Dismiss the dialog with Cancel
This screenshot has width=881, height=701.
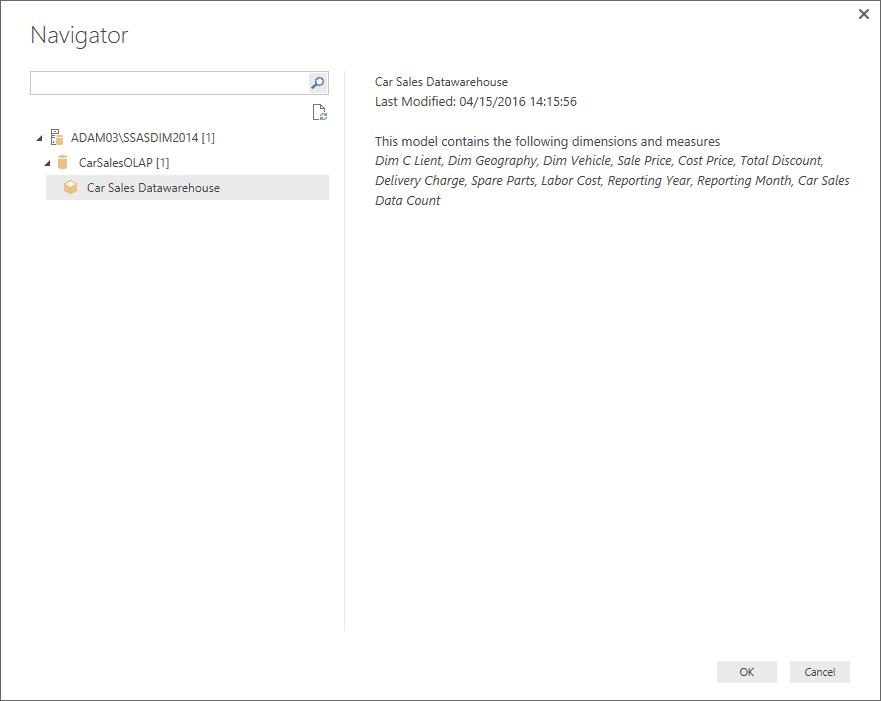(x=820, y=672)
